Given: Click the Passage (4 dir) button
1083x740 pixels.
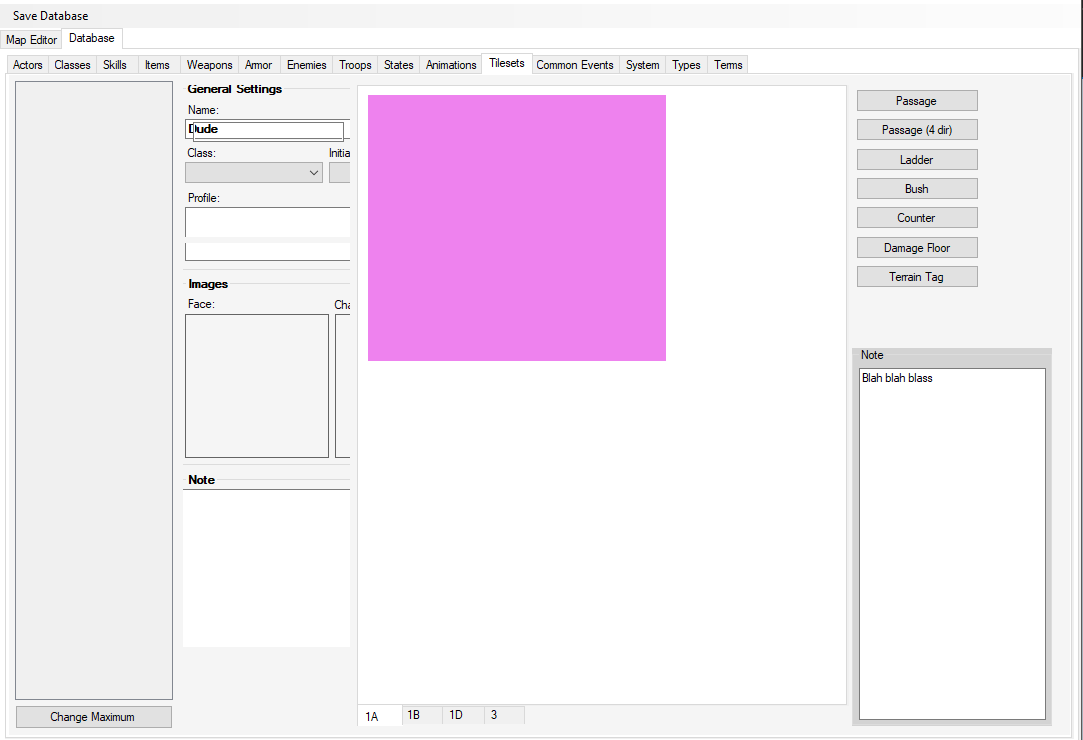Looking at the screenshot, I should point(917,130).
